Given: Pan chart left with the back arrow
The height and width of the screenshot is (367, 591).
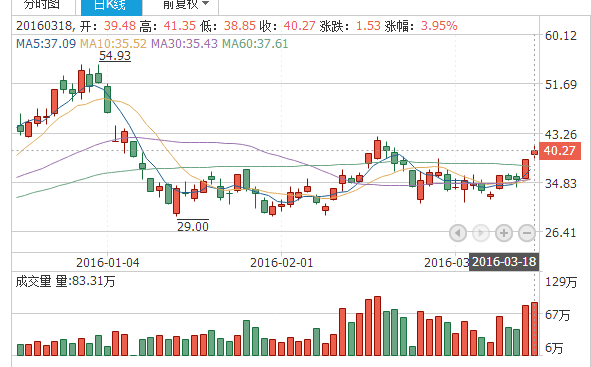Looking at the screenshot, I should 458,233.
